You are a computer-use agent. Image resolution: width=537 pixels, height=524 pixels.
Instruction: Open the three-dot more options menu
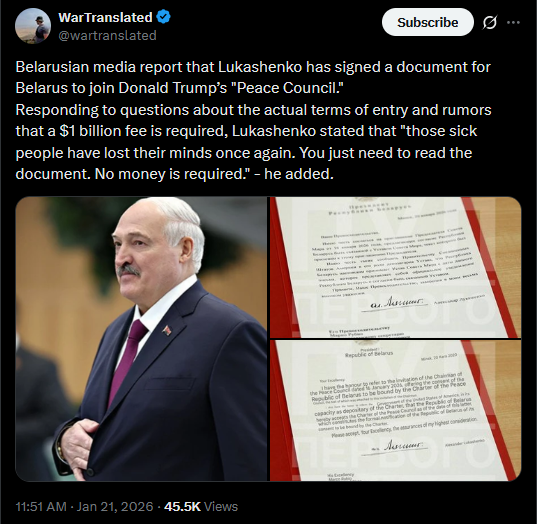click(513, 23)
